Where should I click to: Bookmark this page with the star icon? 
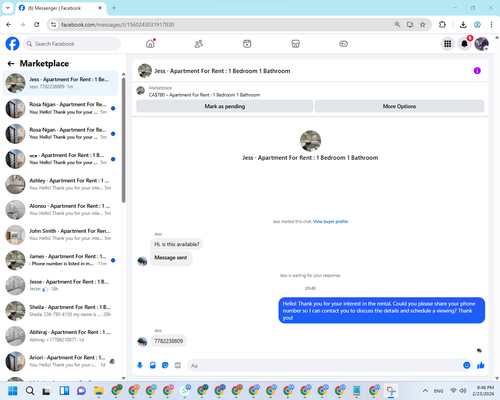pos(423,25)
